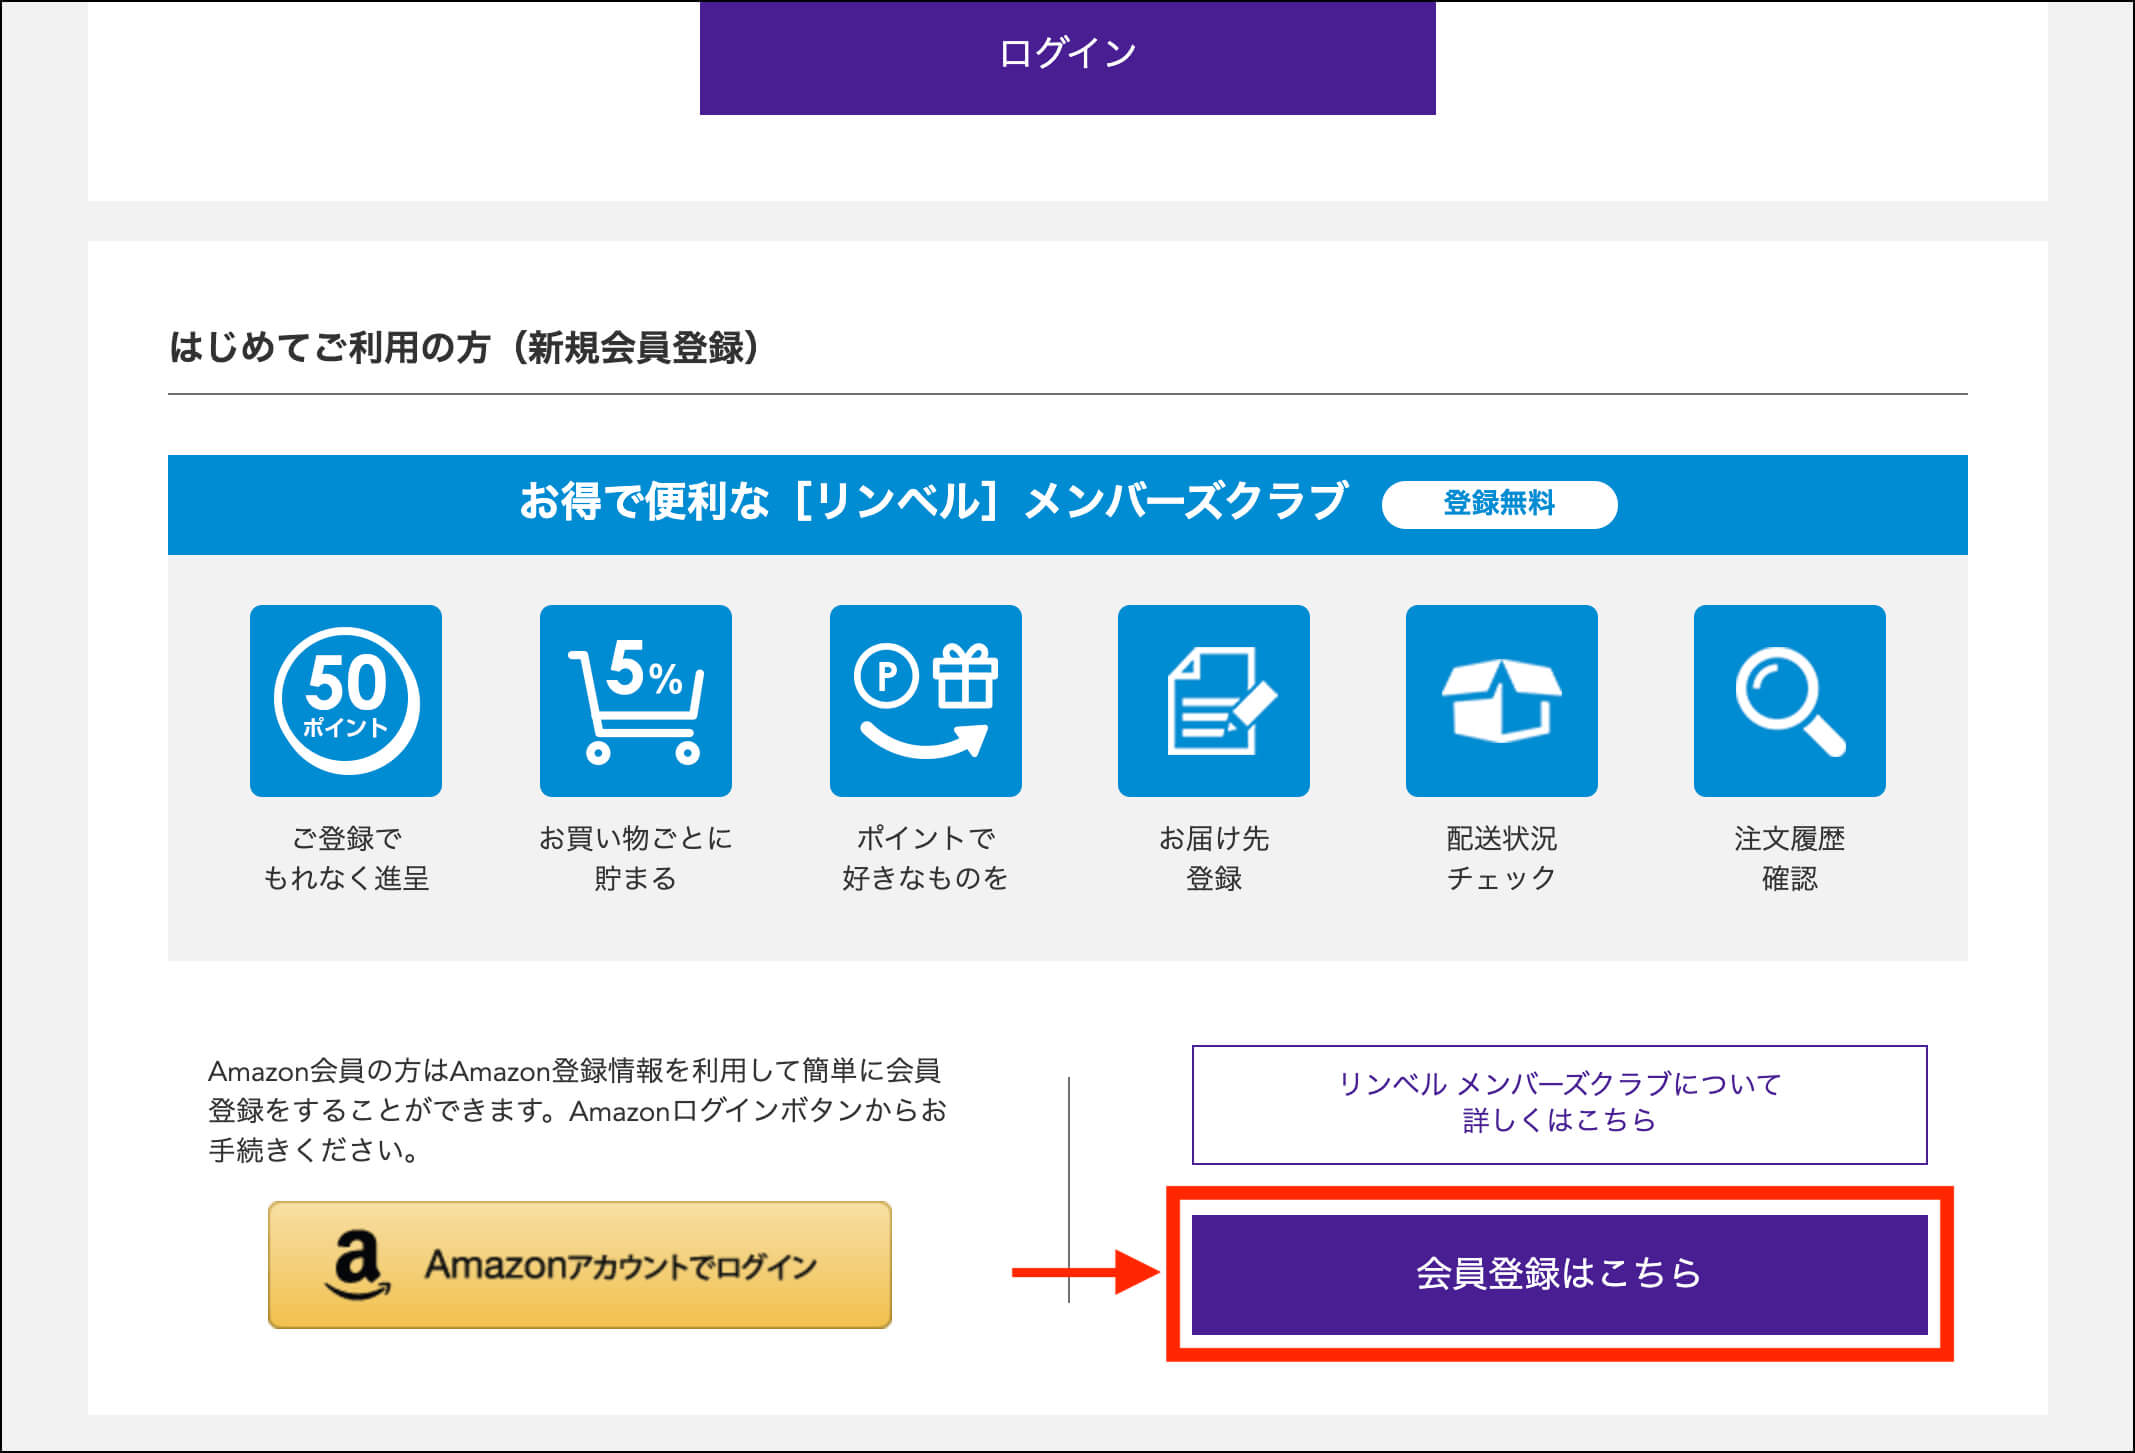This screenshot has width=2135, height=1453.
Task: Click the Amazon会員の方は explanation paragraph
Action: coord(577,1110)
